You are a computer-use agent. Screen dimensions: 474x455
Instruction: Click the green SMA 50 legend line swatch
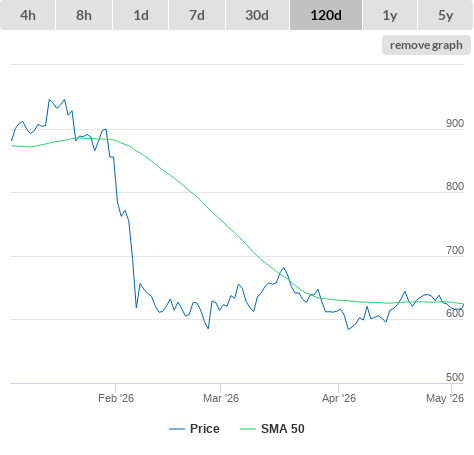coord(248,429)
